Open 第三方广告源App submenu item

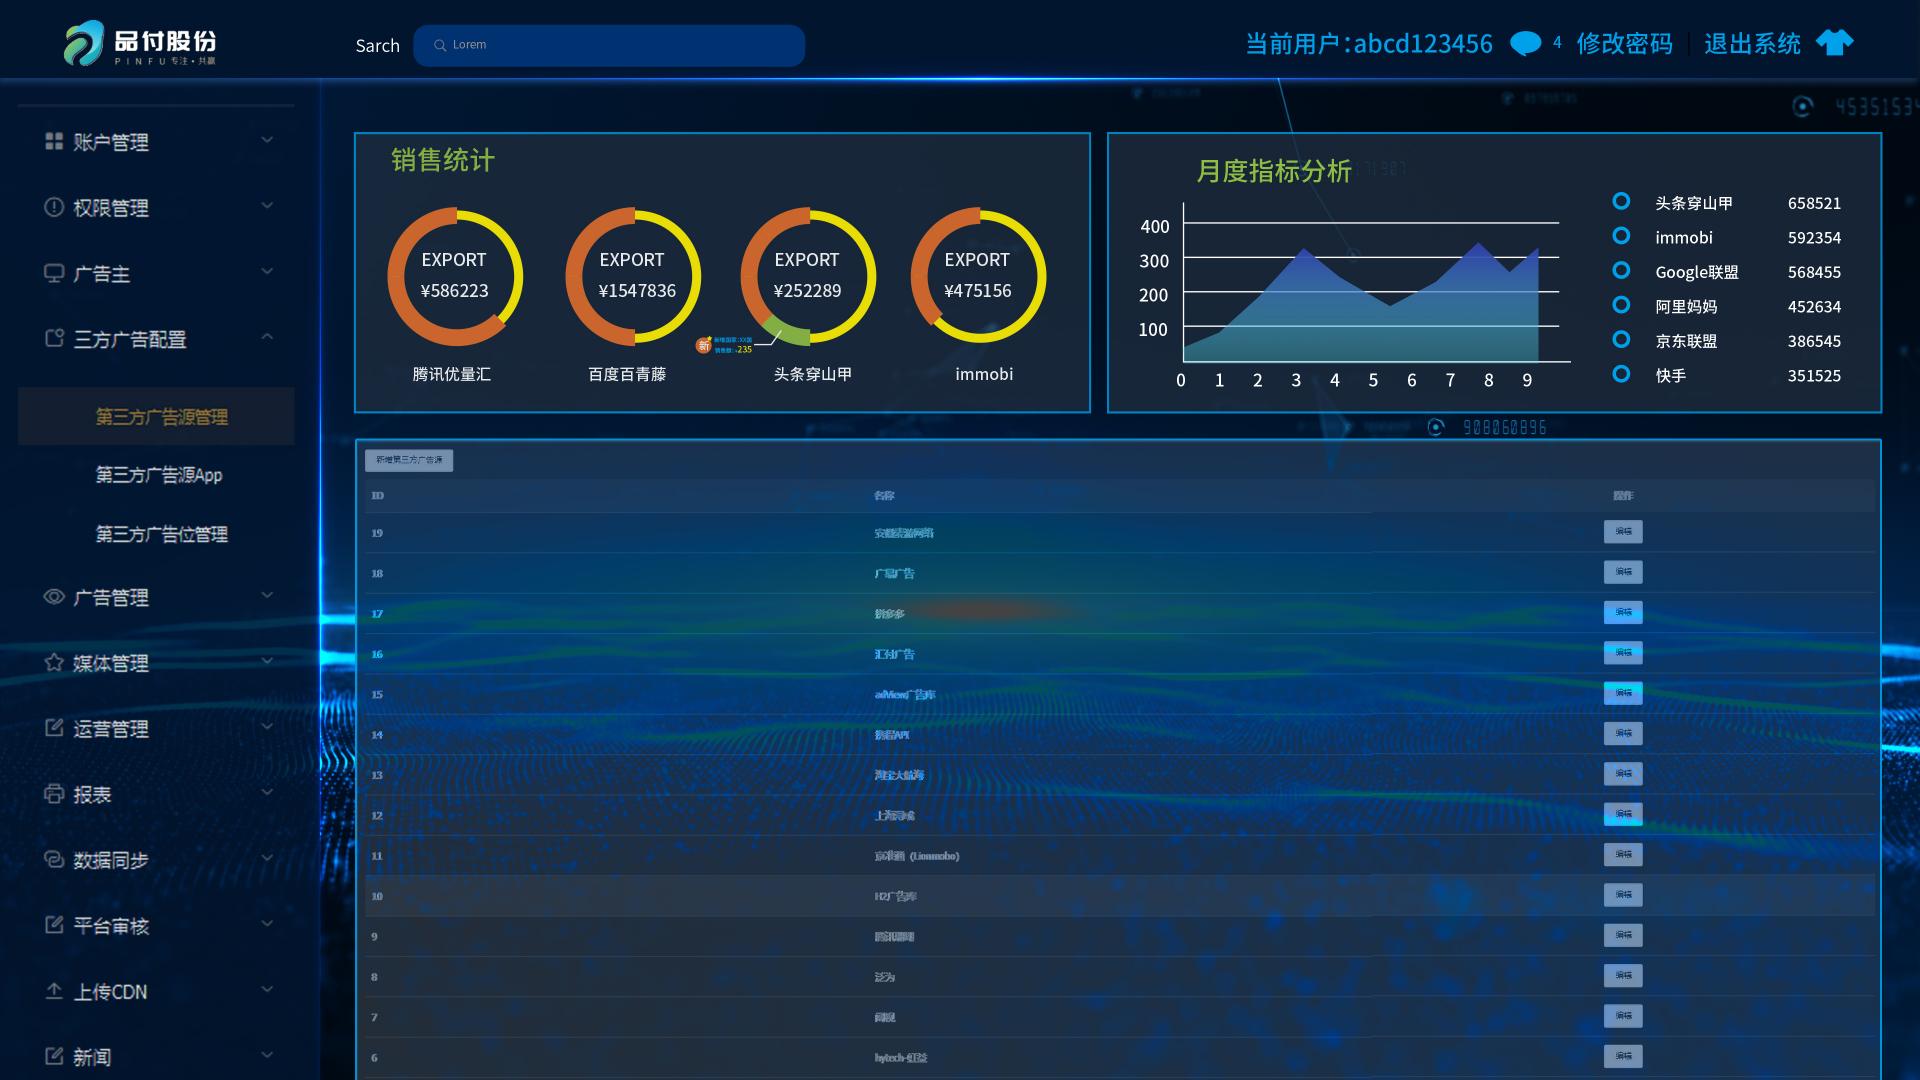(159, 475)
